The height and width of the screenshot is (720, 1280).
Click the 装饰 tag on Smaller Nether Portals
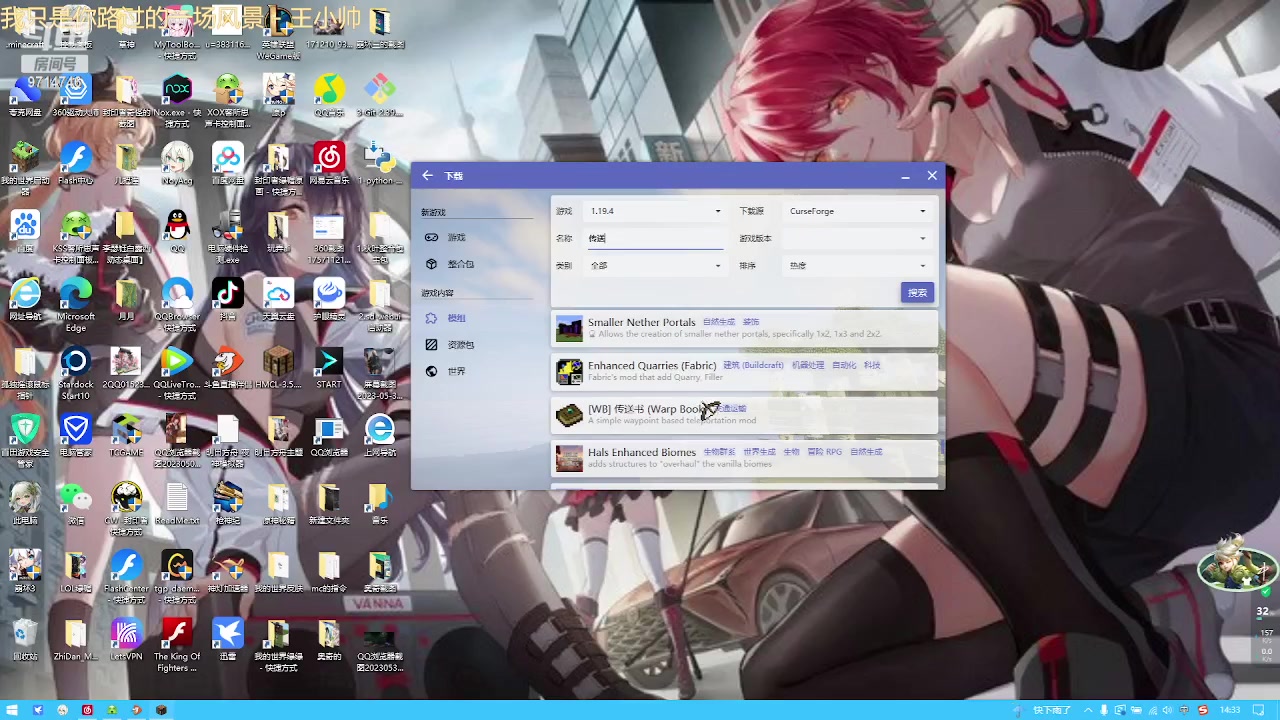coord(750,322)
